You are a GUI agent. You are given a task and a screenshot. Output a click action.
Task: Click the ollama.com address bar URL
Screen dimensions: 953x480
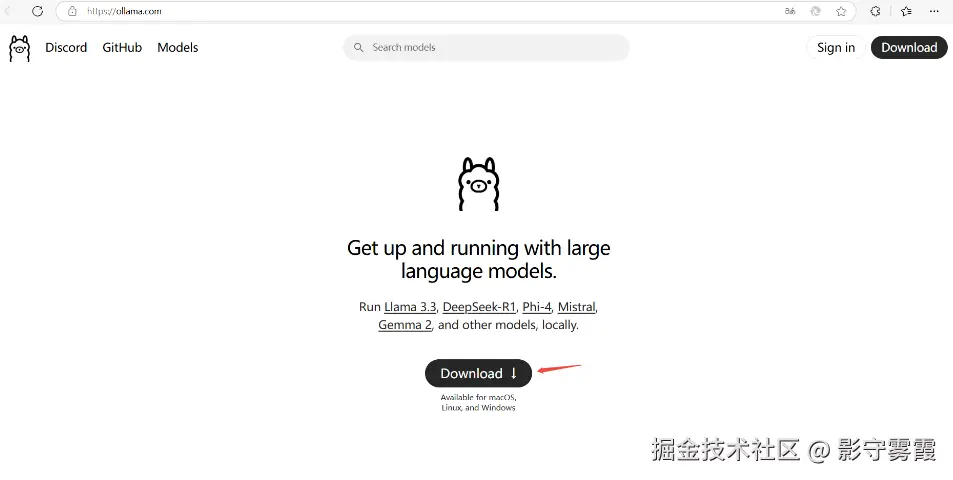124,11
